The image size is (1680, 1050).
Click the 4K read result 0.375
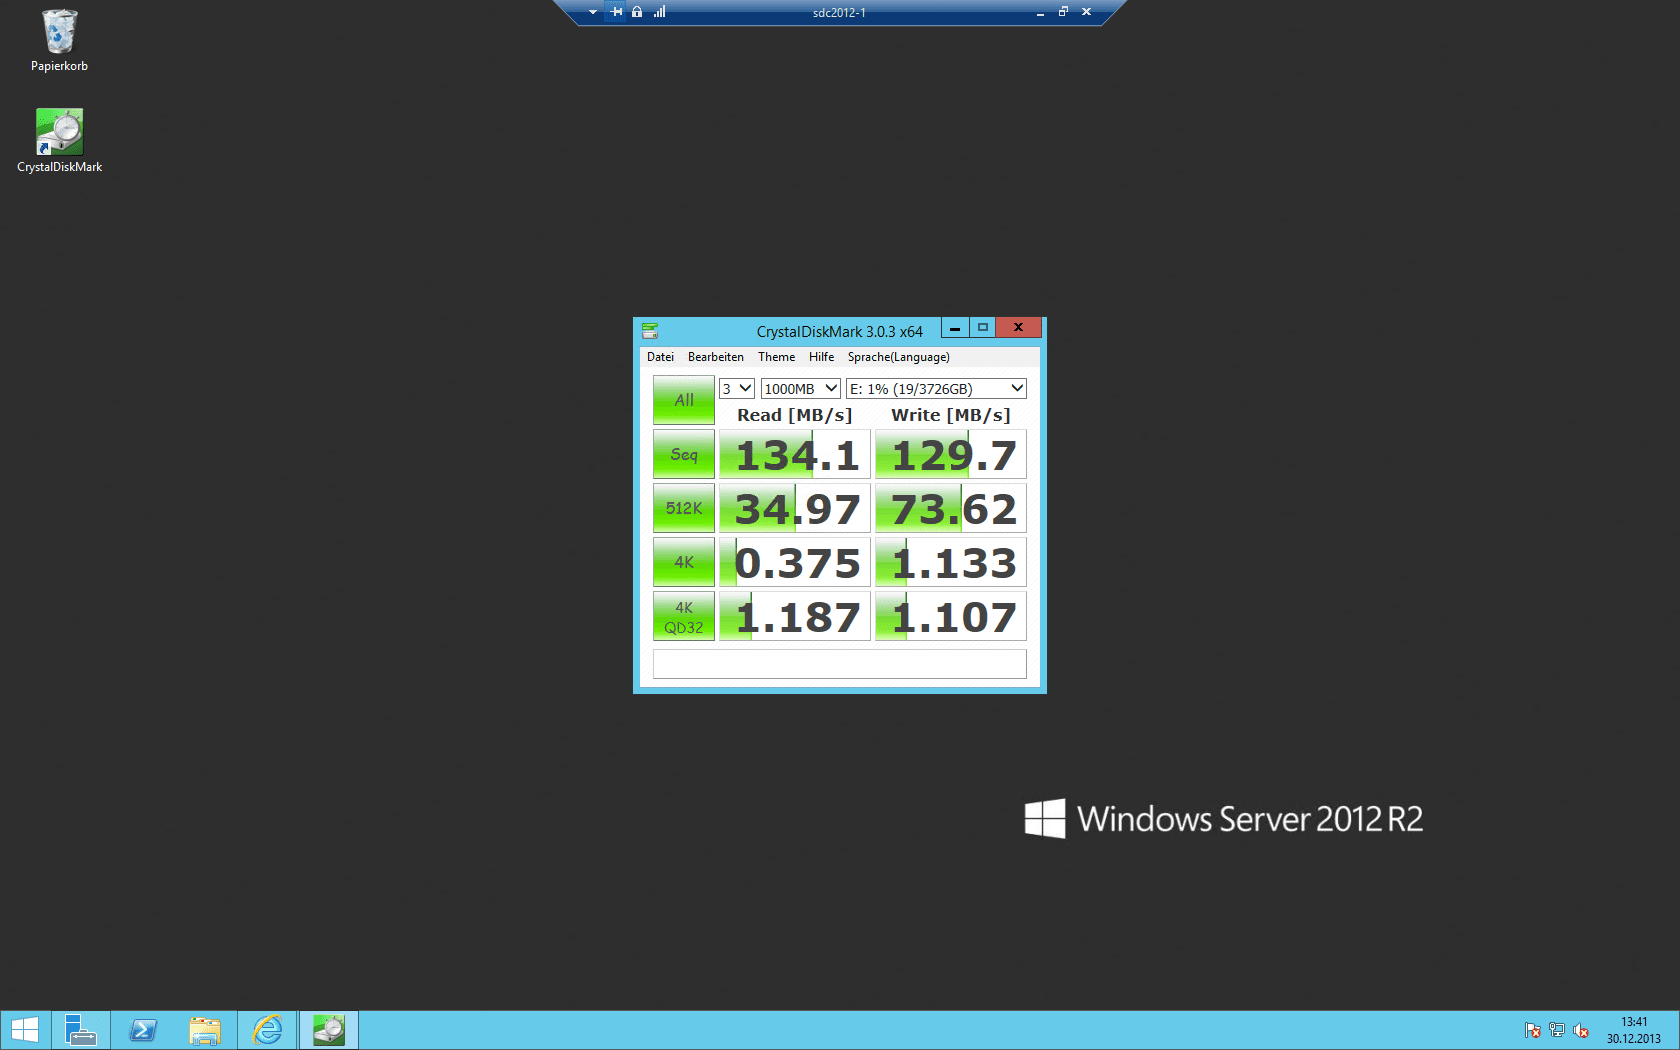[795, 563]
